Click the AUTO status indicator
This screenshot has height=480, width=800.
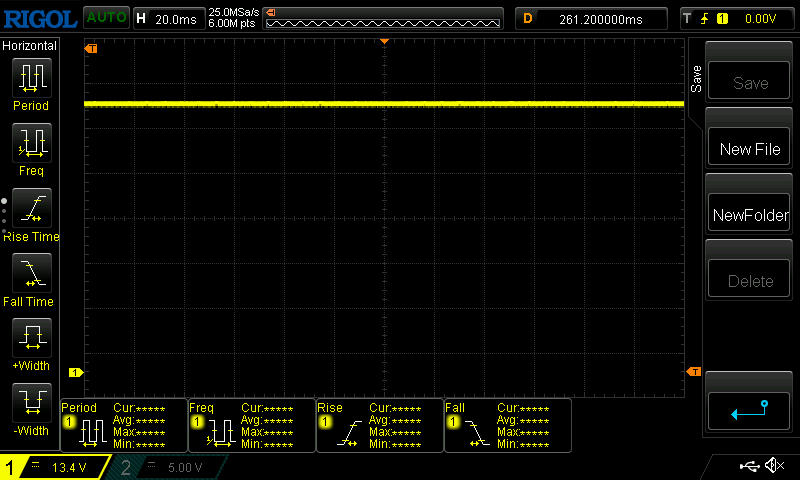coord(105,17)
